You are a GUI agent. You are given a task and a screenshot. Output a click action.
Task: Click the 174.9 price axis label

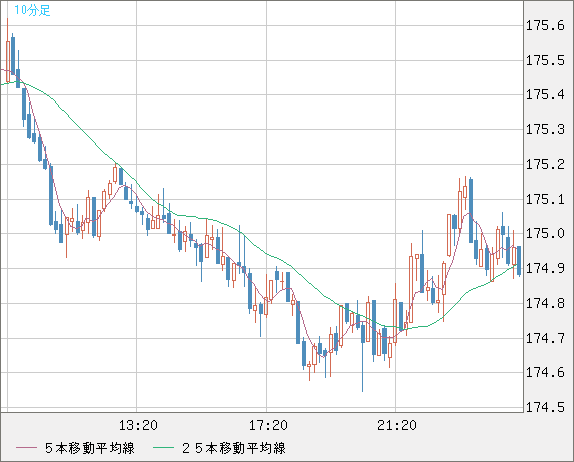[x=545, y=269]
